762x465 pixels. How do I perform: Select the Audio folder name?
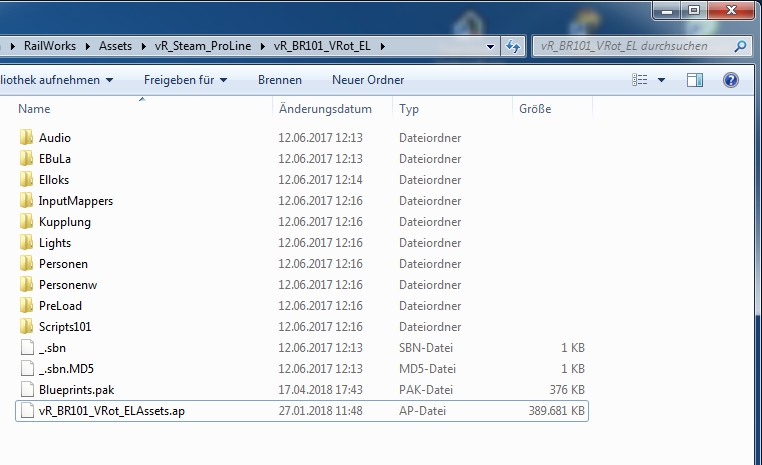coord(55,138)
